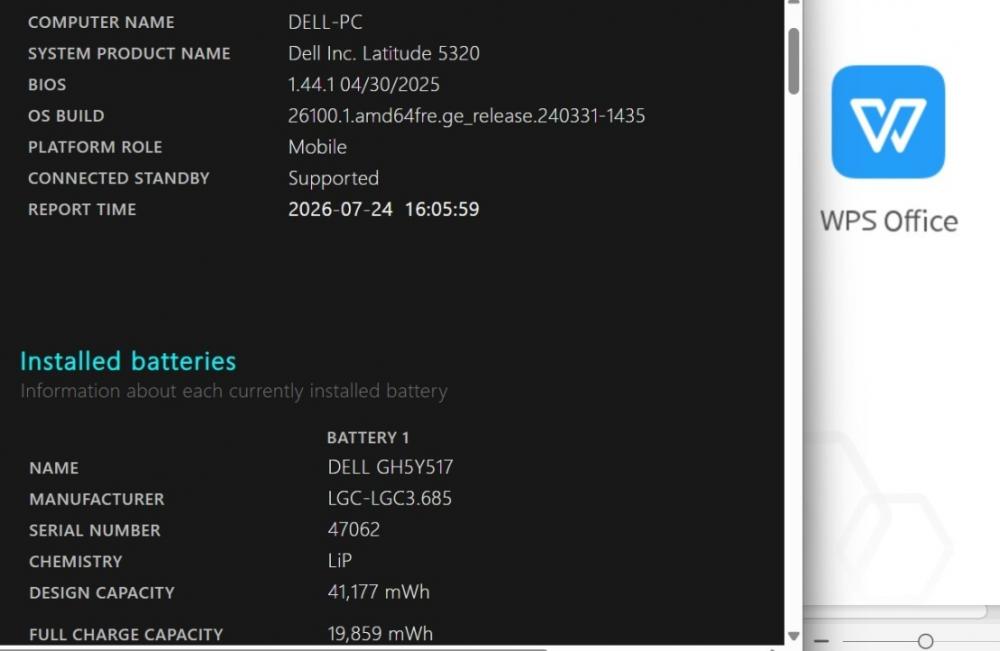Viewport: 1000px width, 651px height.
Task: Click the DESIGN CAPACITY label
Action: pyautogui.click(x=102, y=593)
